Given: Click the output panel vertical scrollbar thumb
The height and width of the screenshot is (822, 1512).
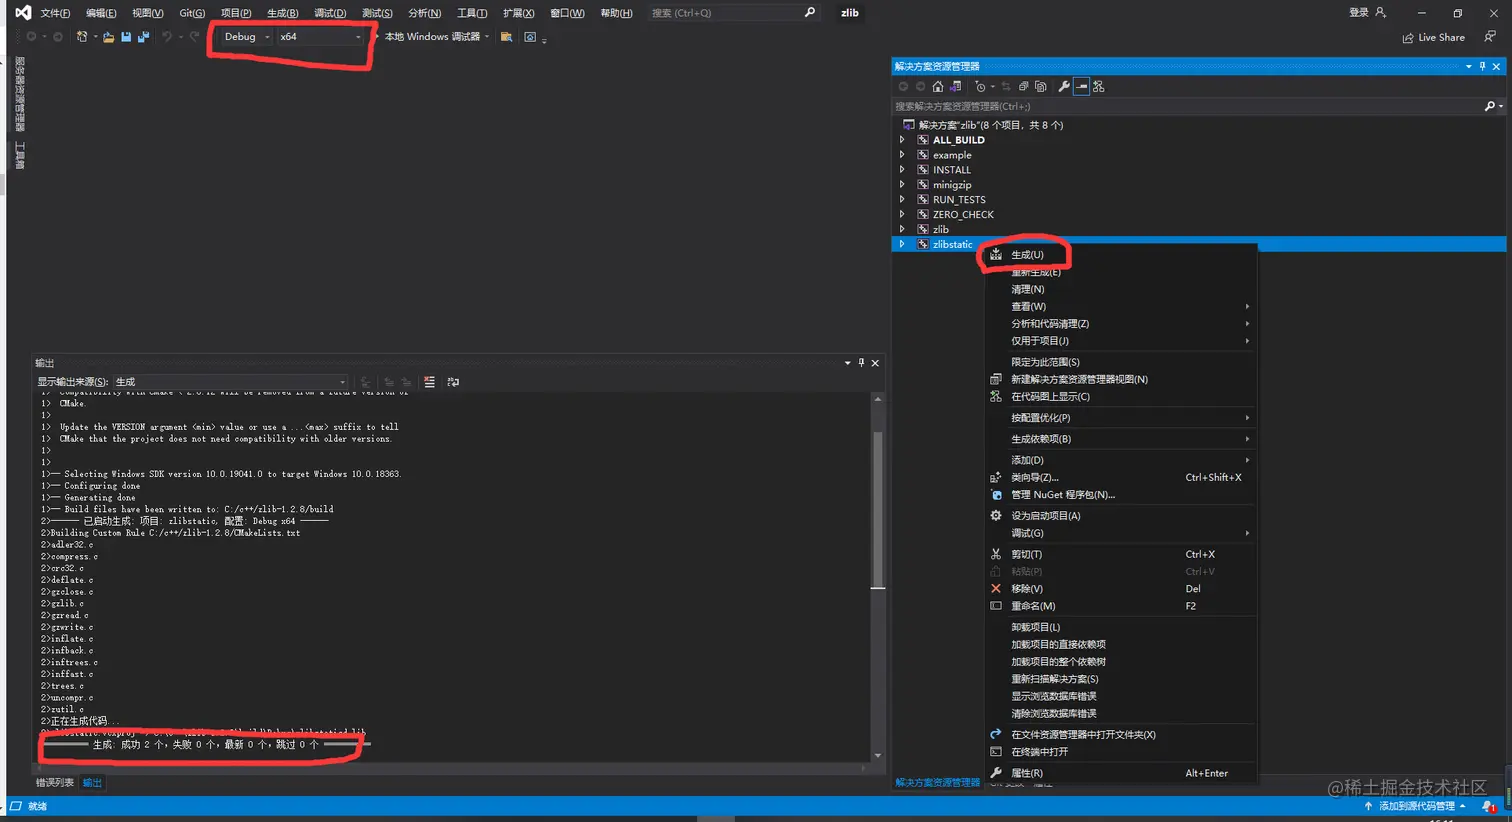Looking at the screenshot, I should click(878, 510).
